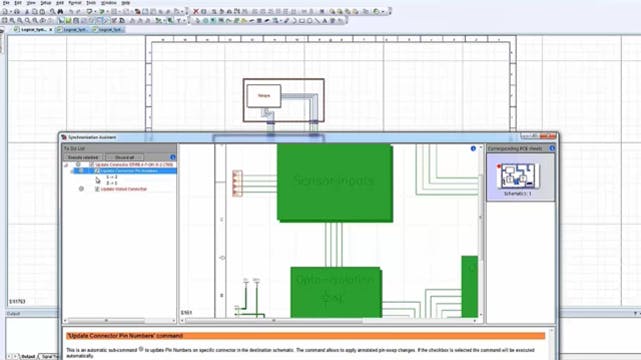Select the '1 -> 2' pin swap entry
Screen dimensions: 641x360
pos(112,177)
